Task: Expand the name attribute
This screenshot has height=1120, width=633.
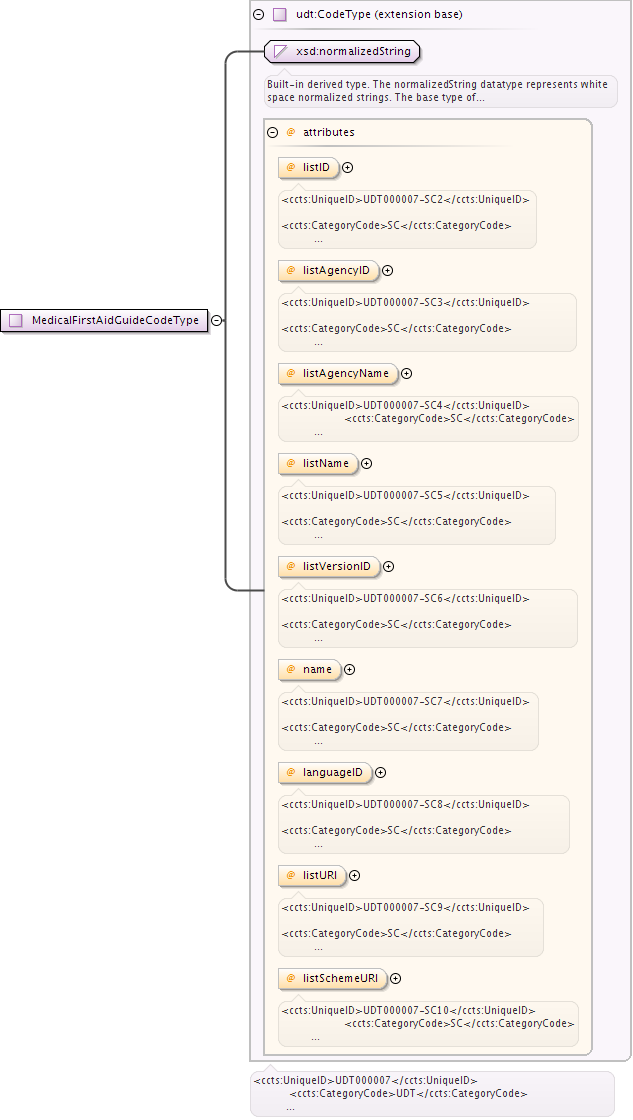Action: [x=349, y=669]
